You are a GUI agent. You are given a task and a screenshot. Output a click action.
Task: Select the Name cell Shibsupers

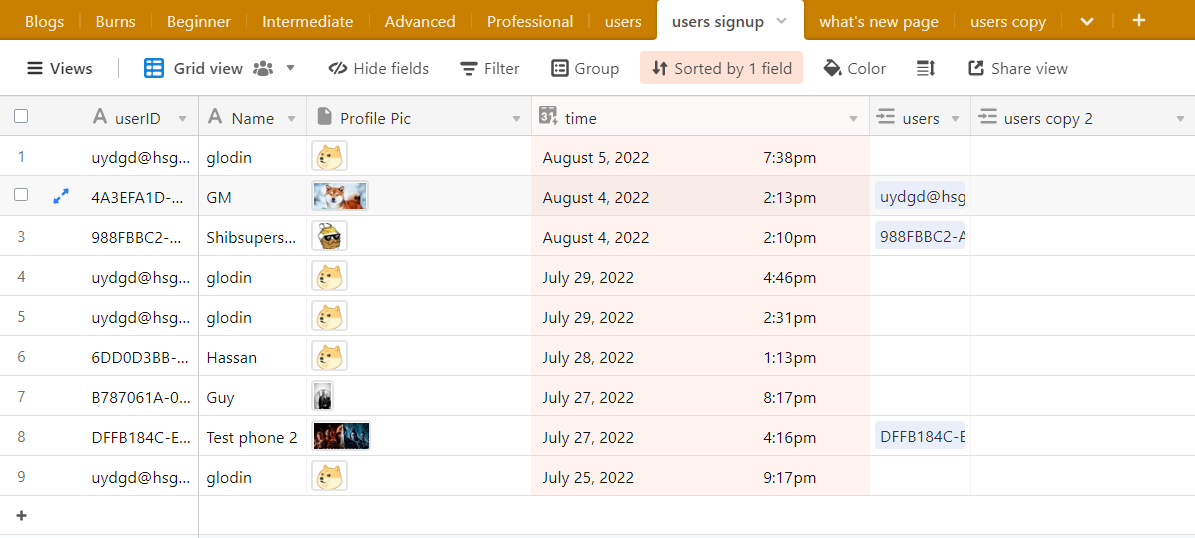click(x=252, y=237)
